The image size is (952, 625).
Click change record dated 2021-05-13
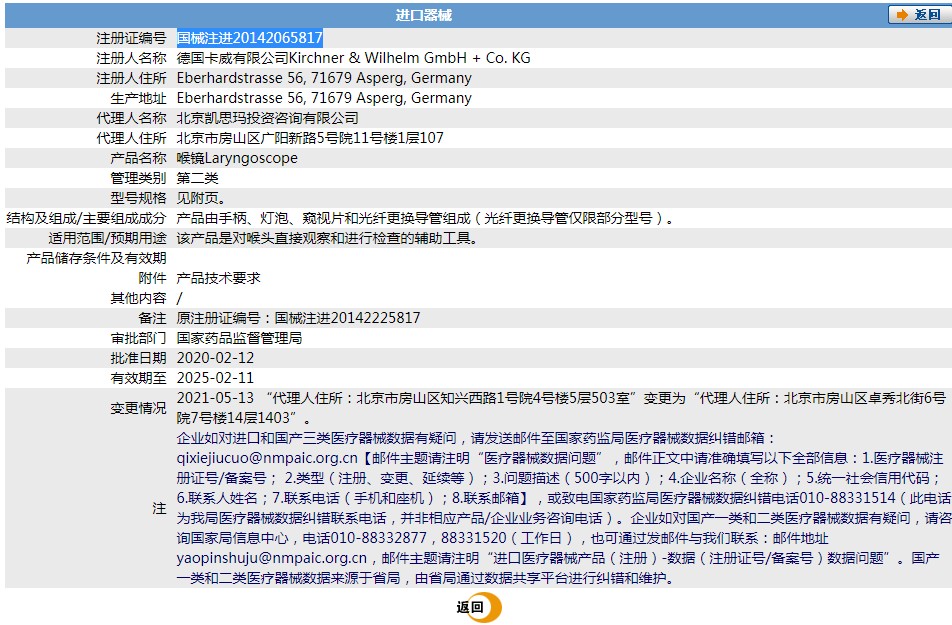562,408
